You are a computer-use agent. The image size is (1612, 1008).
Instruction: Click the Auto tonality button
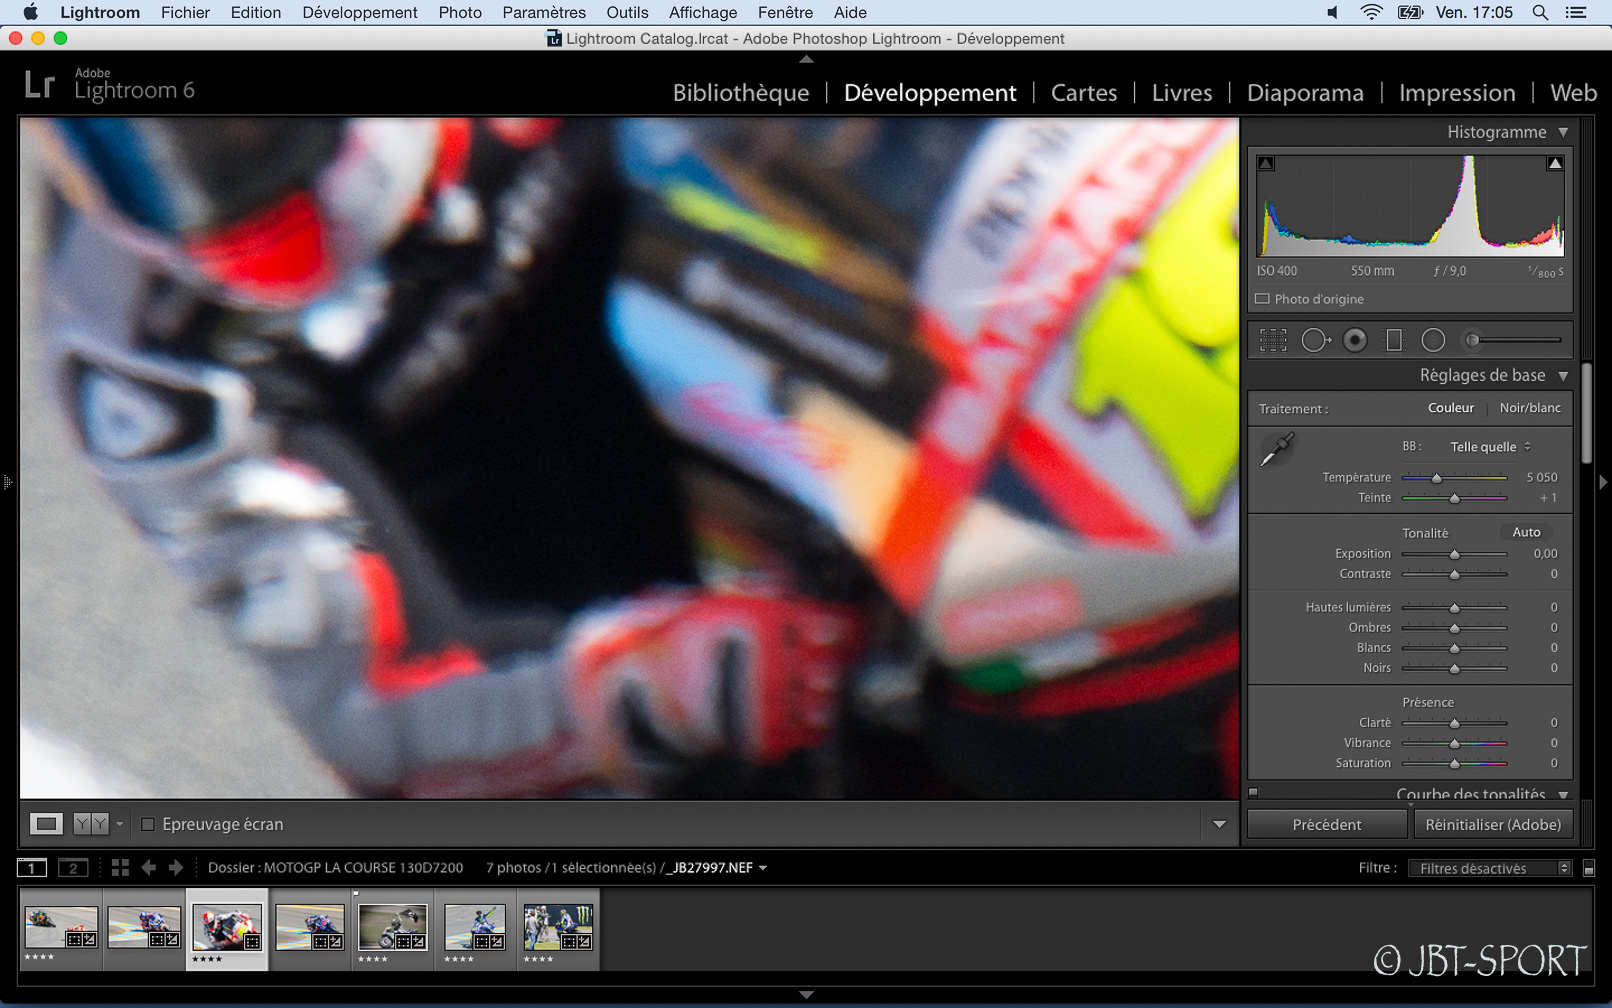(1526, 533)
